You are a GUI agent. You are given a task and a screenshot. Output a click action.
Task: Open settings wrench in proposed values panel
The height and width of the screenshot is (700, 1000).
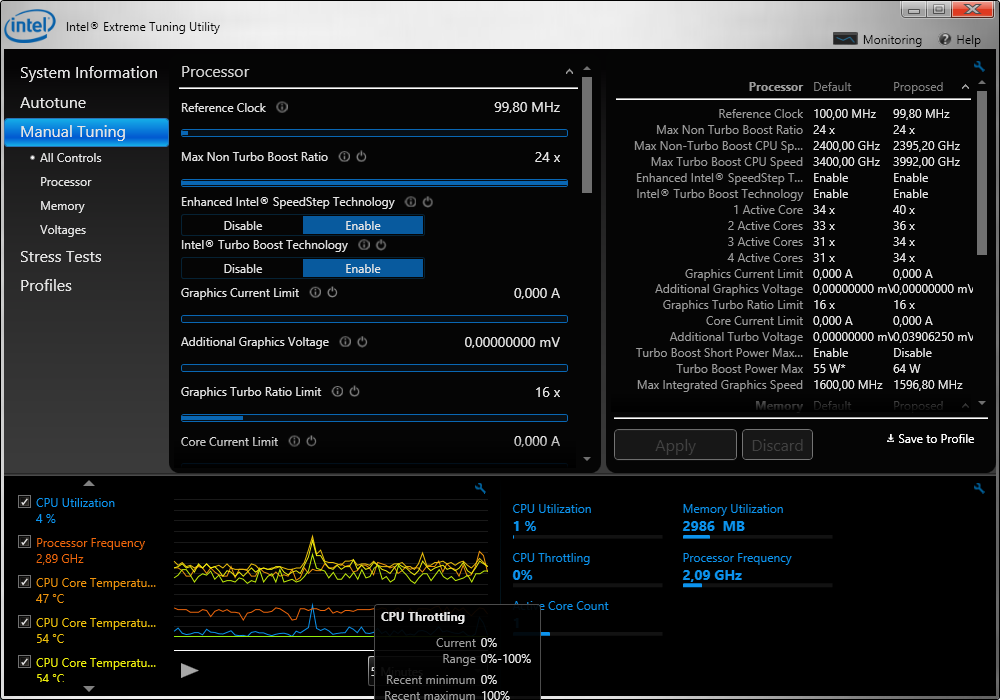[979, 66]
